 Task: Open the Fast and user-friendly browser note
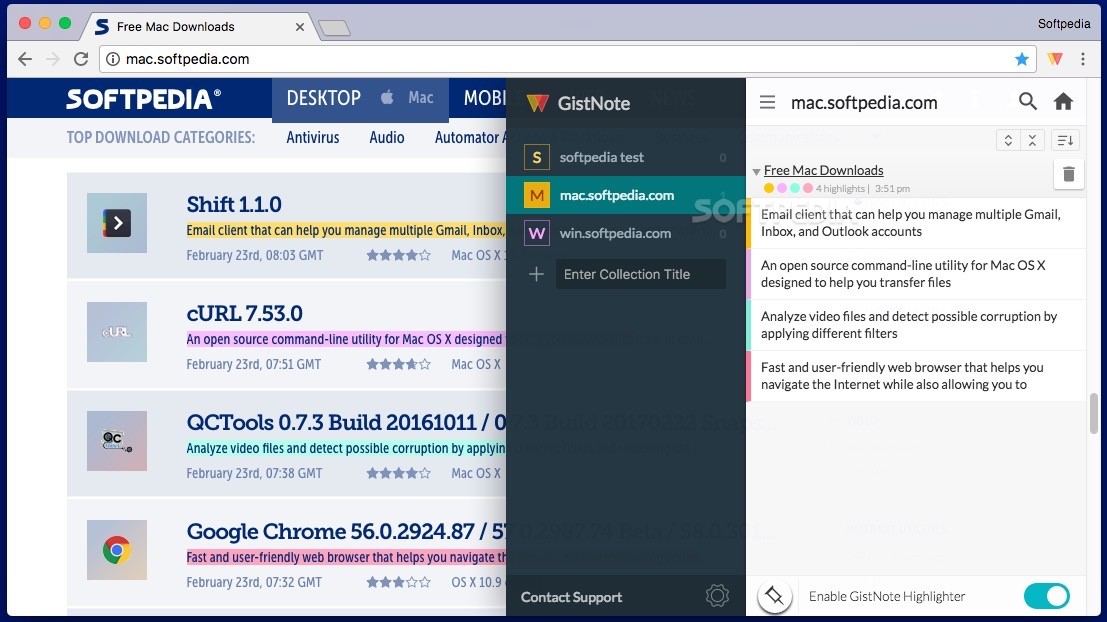click(916, 376)
